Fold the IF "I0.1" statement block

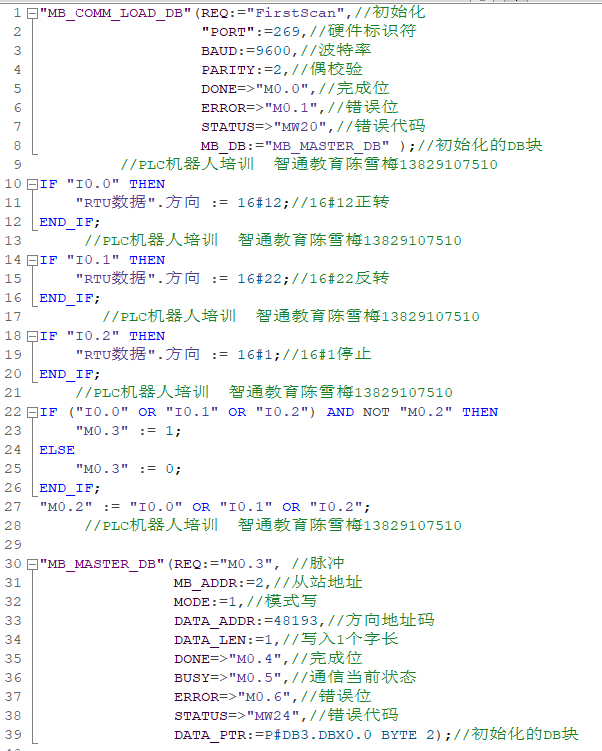point(32,260)
